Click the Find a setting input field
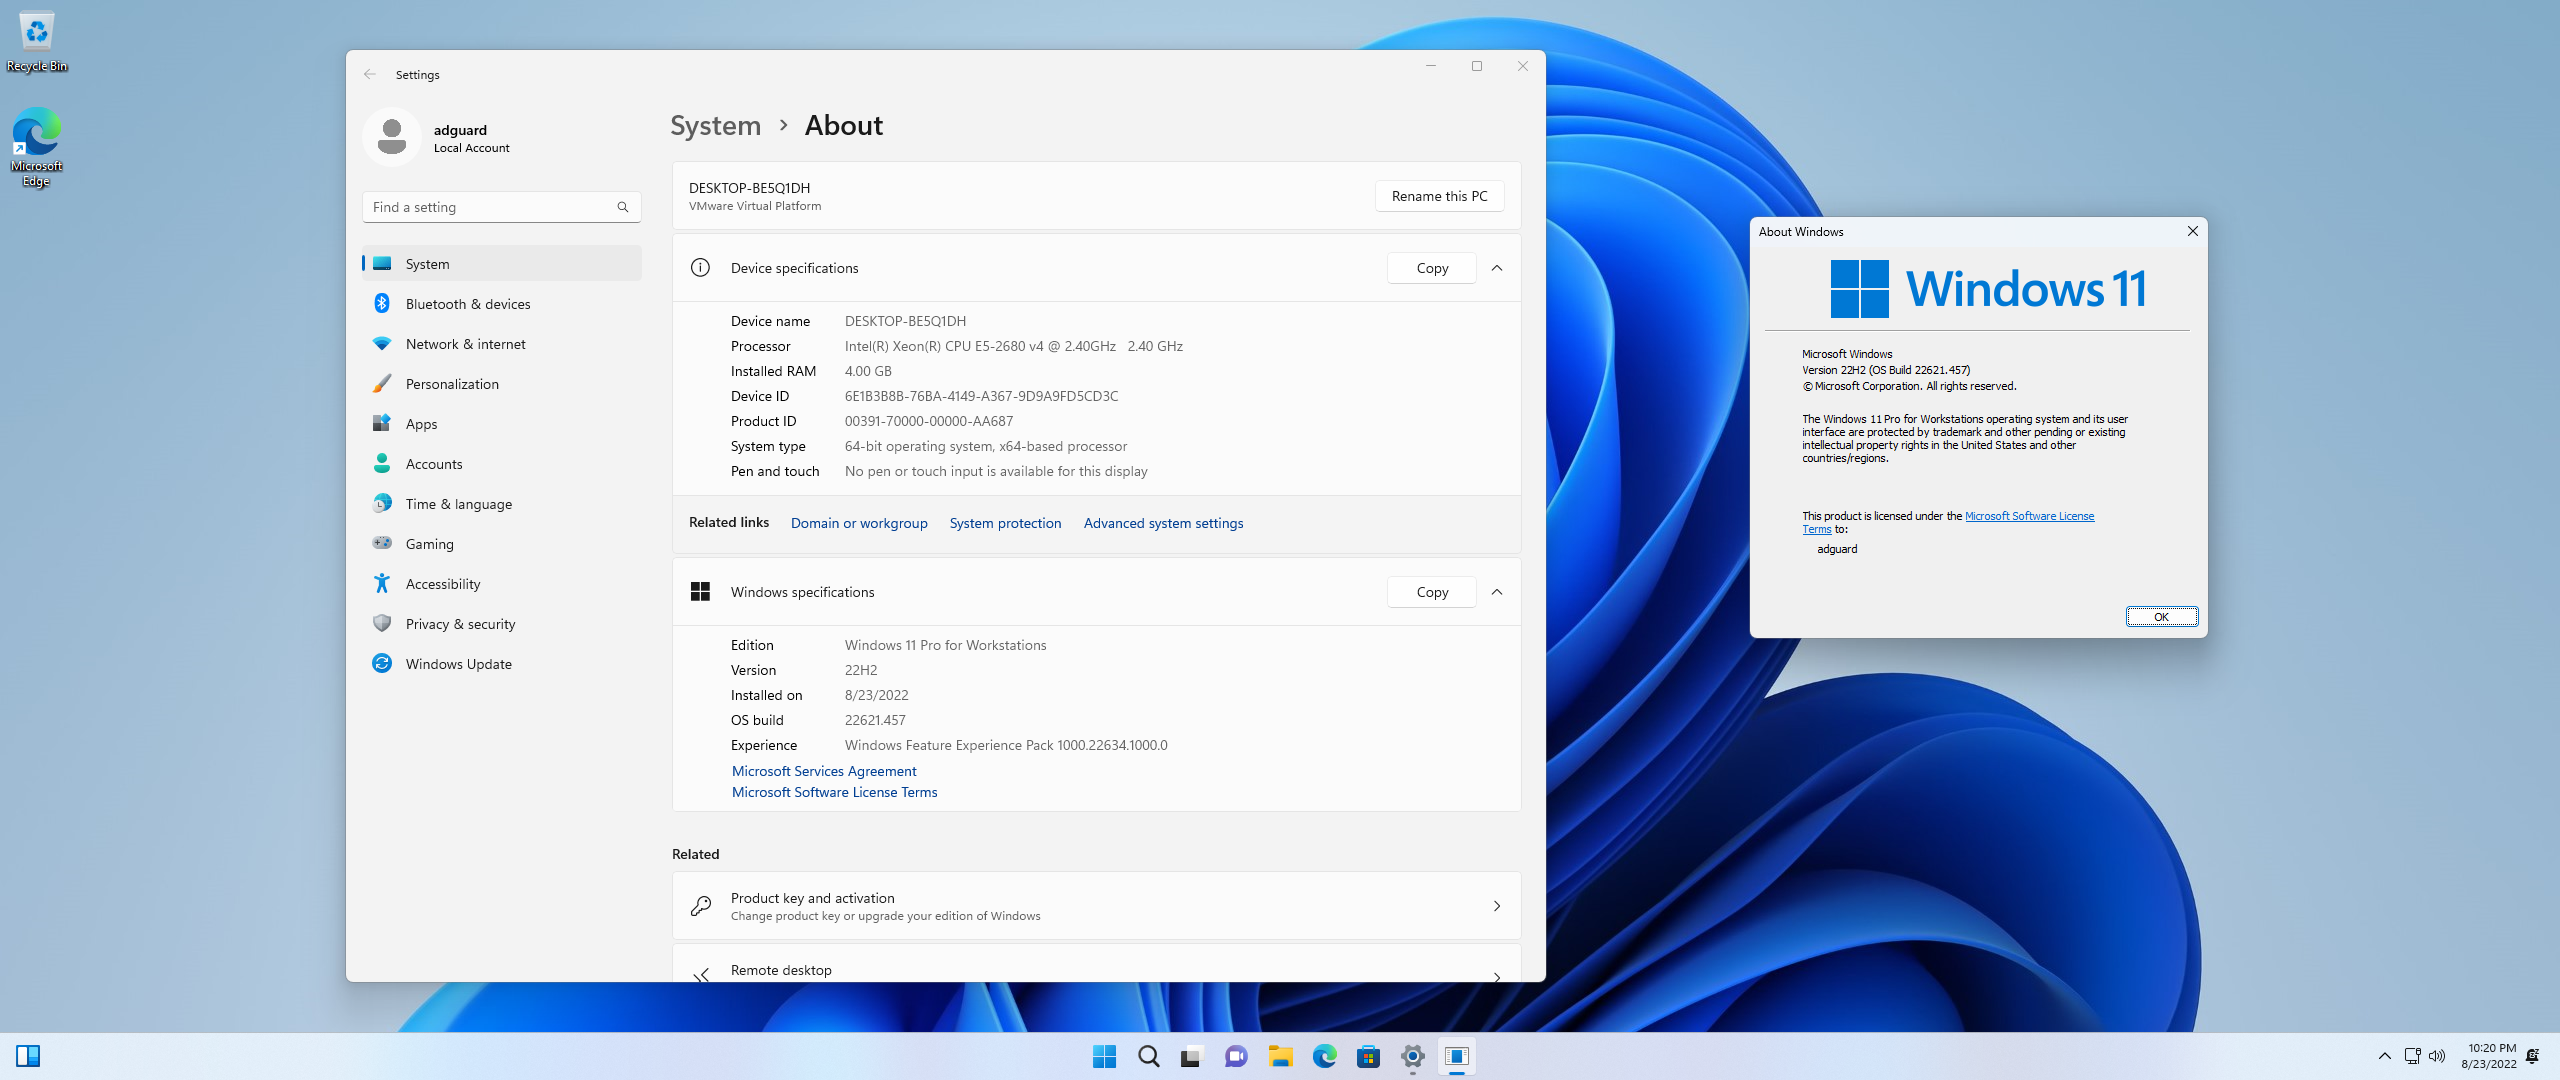Image resolution: width=2560 pixels, height=1080 pixels. 498,207
